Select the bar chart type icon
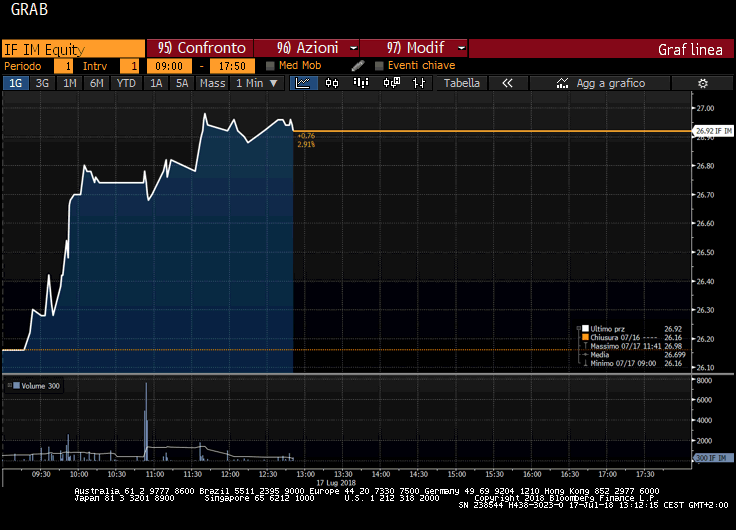The width and height of the screenshot is (736, 530). tap(360, 83)
